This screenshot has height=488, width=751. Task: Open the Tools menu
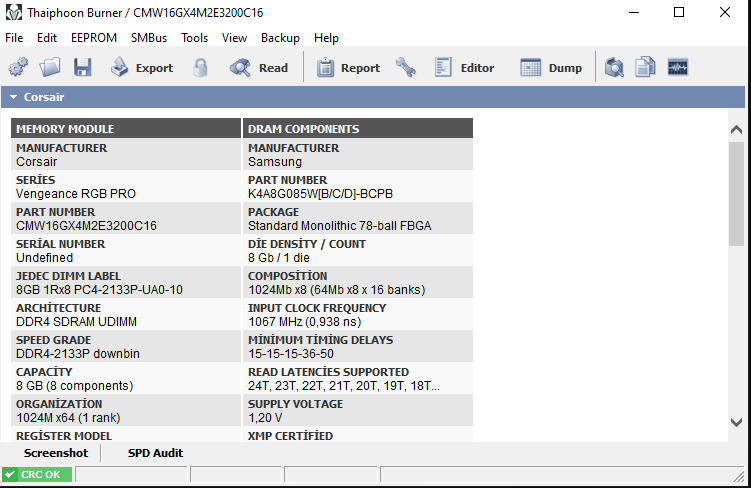click(x=194, y=38)
